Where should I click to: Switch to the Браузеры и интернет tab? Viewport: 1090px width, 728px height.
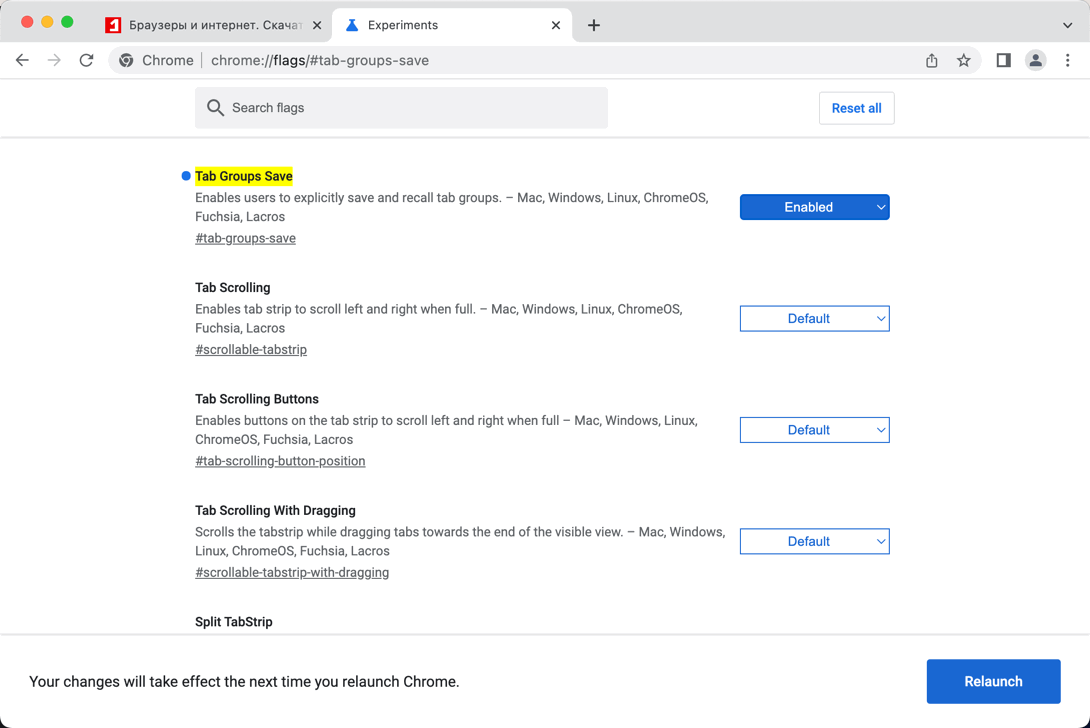(210, 25)
